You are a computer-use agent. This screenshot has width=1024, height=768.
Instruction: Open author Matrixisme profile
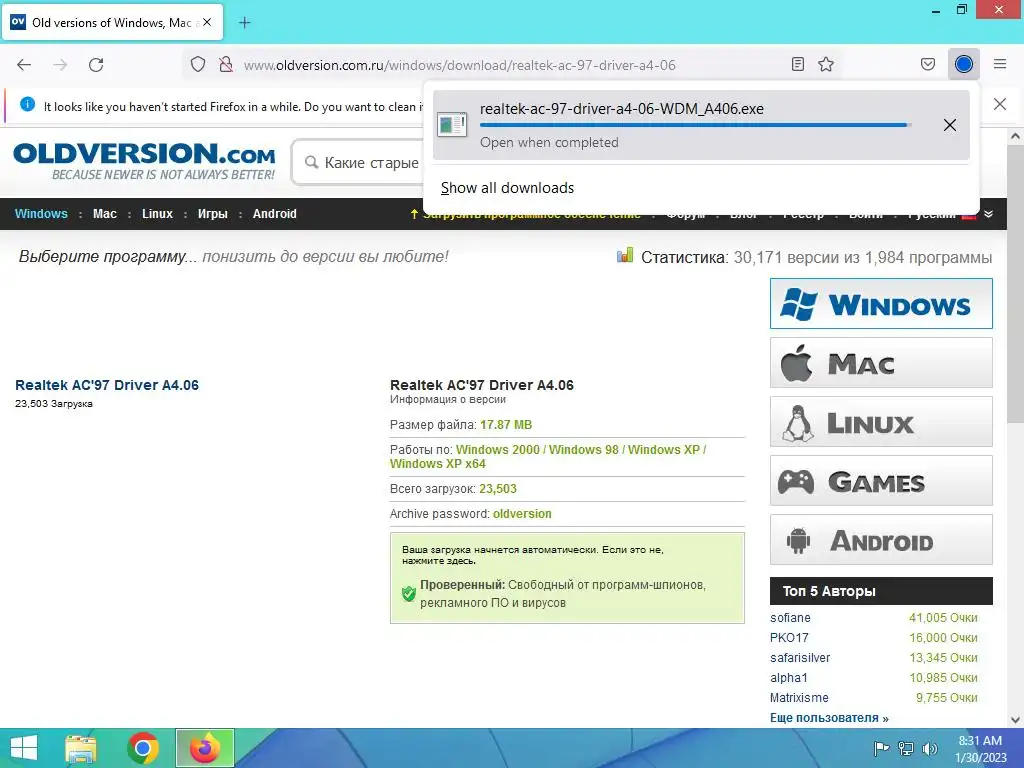pos(799,698)
